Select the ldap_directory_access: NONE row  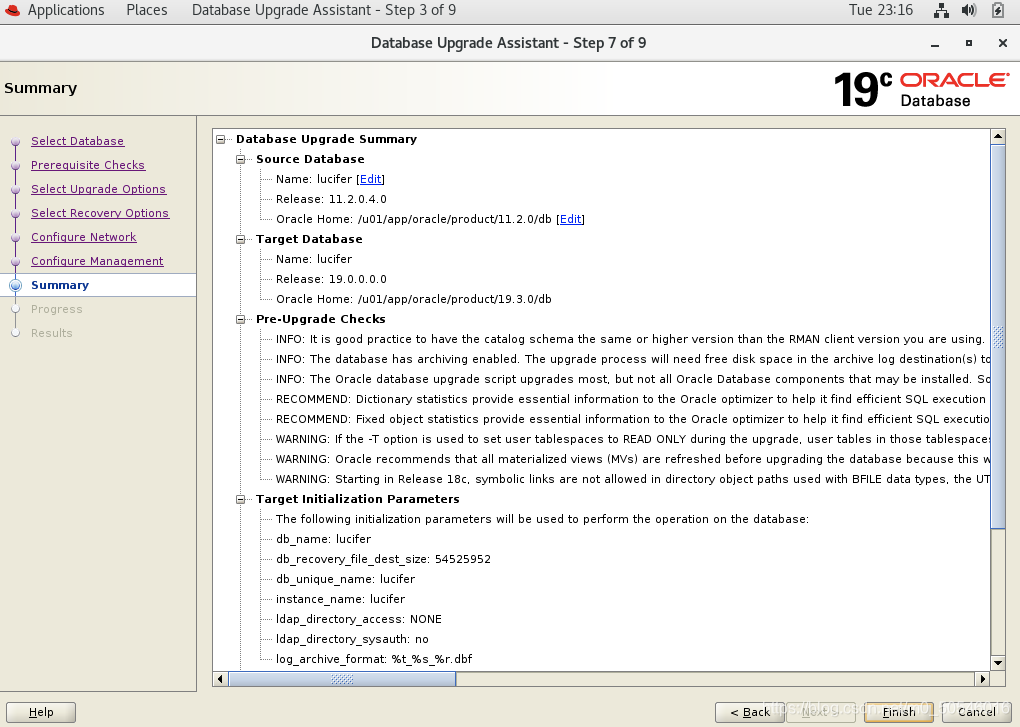point(358,620)
